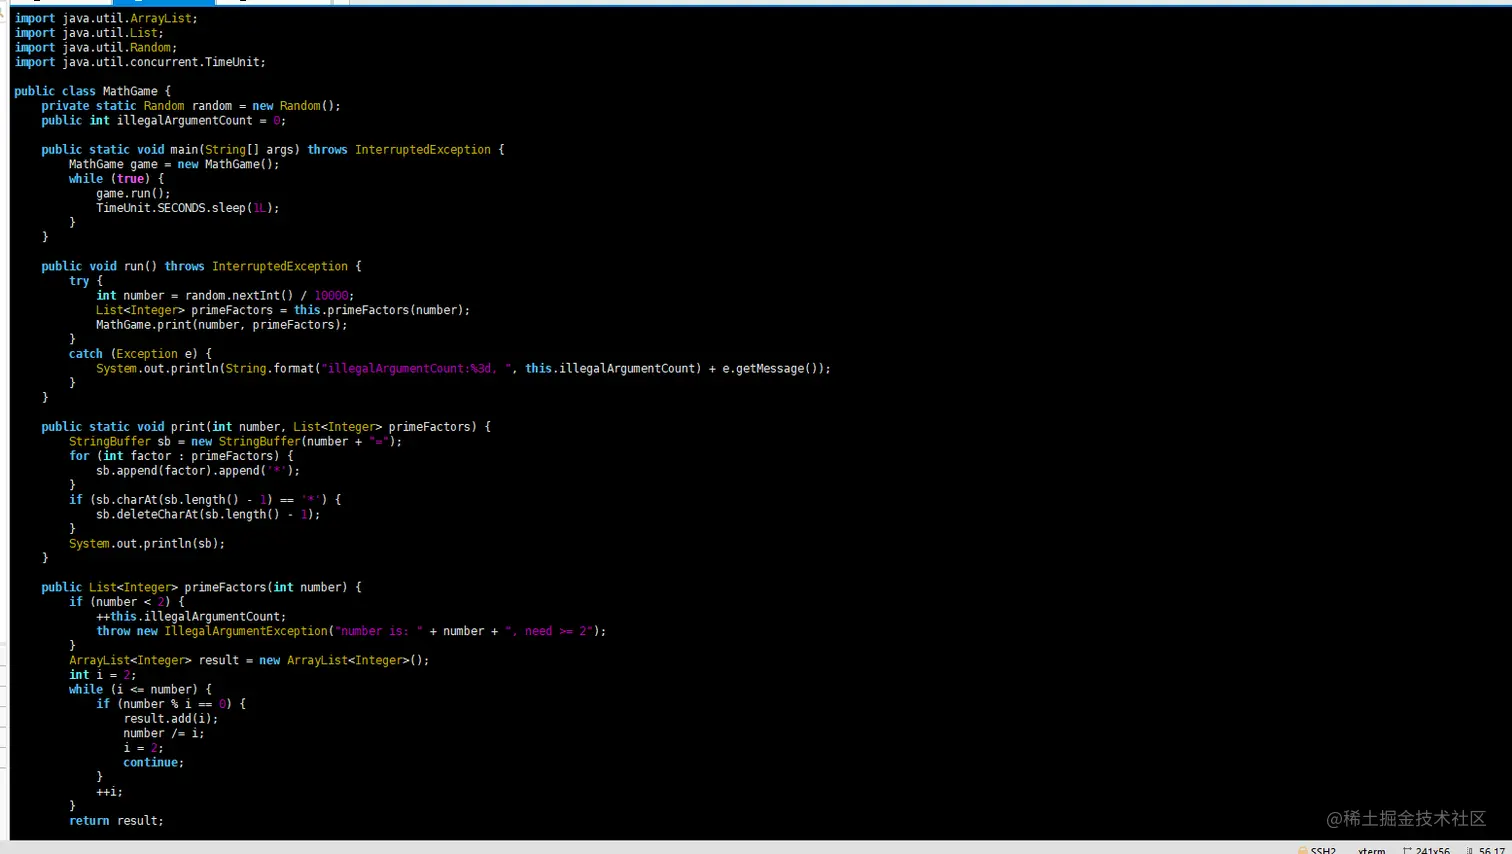Click 'StringBuffer sb = new StringBuffer' line

pos(235,441)
